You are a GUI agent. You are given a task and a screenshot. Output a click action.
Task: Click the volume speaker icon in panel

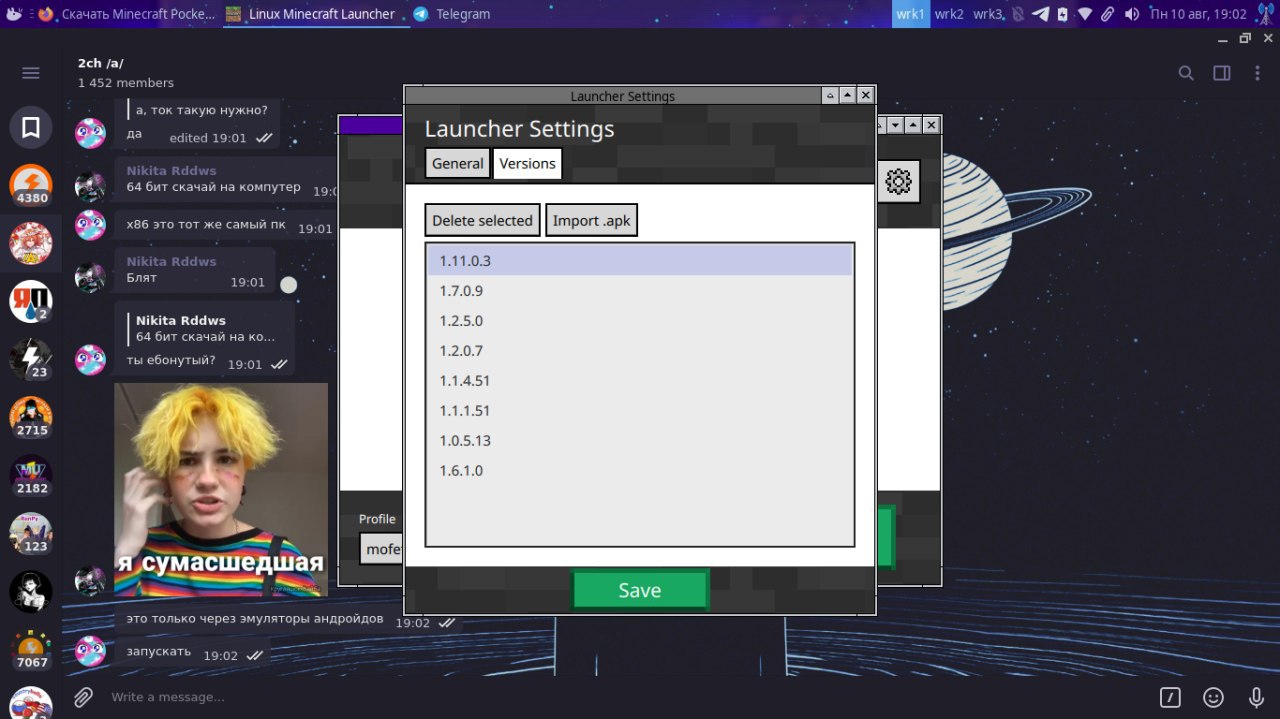pyautogui.click(x=1131, y=14)
